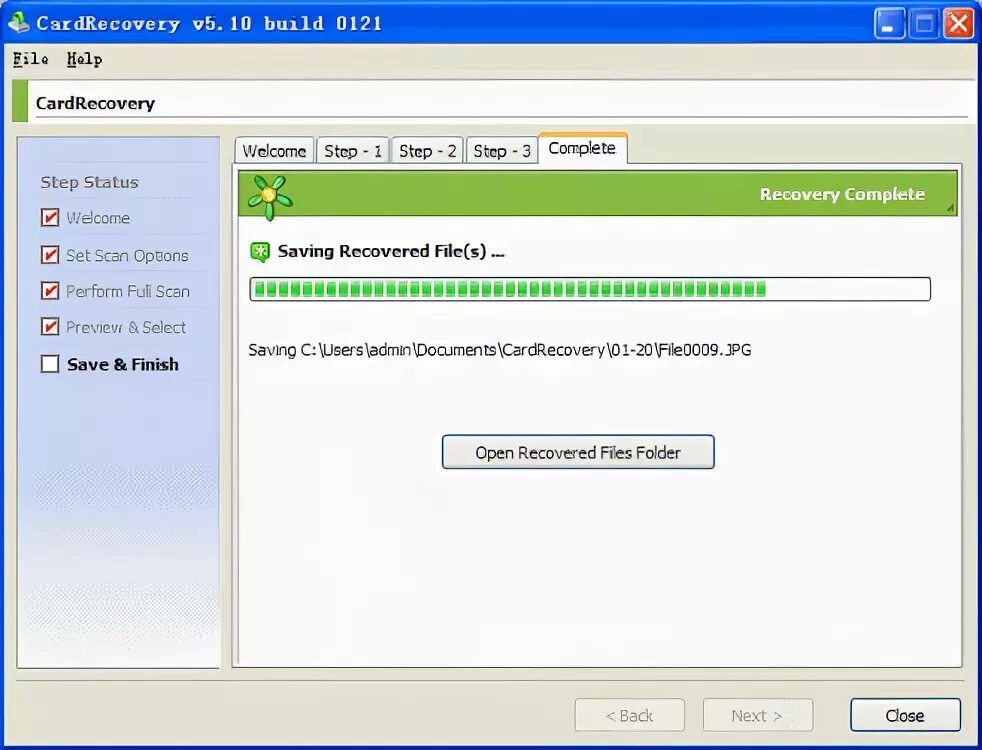This screenshot has height=750, width=982.
Task: Click the saving file path text
Action: [x=500, y=349]
